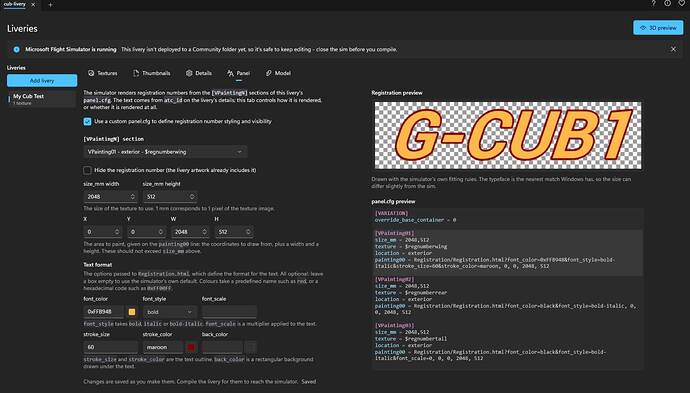Open the maroon stroke_color swatch
This screenshot has height=393, width=690.
tap(191, 347)
